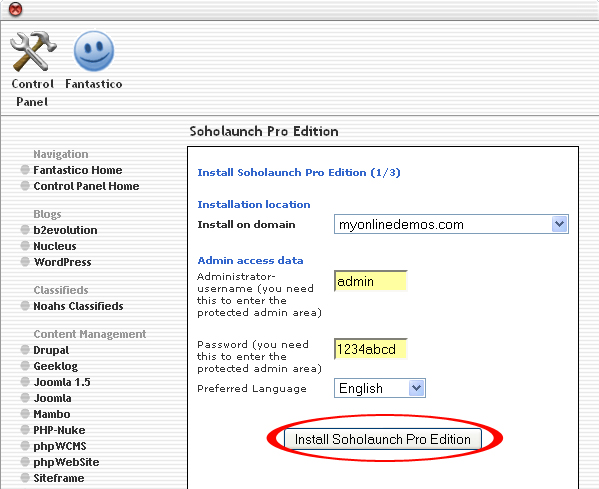Click the Install Soholaunch Pro Edition button

(x=383, y=439)
